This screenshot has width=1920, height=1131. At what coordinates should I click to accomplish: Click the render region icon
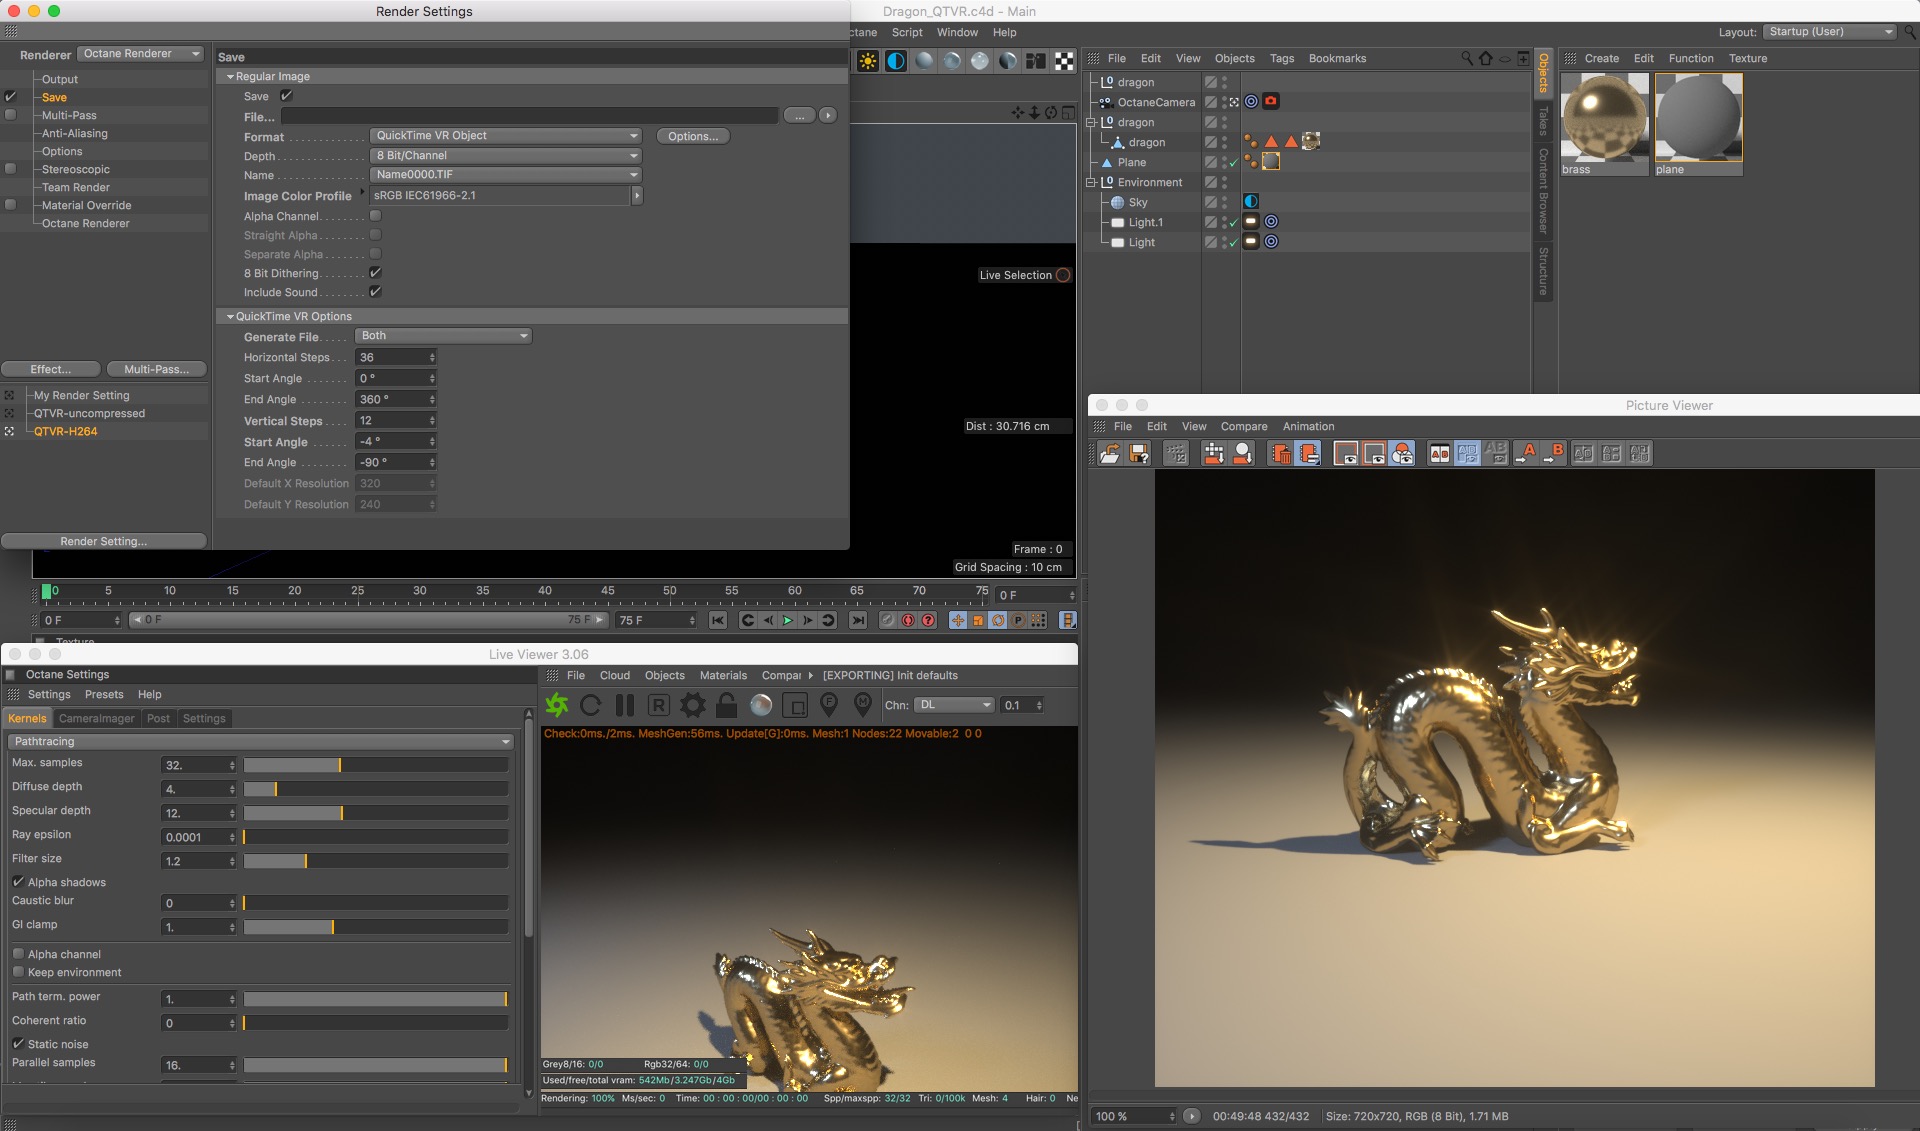coord(795,706)
